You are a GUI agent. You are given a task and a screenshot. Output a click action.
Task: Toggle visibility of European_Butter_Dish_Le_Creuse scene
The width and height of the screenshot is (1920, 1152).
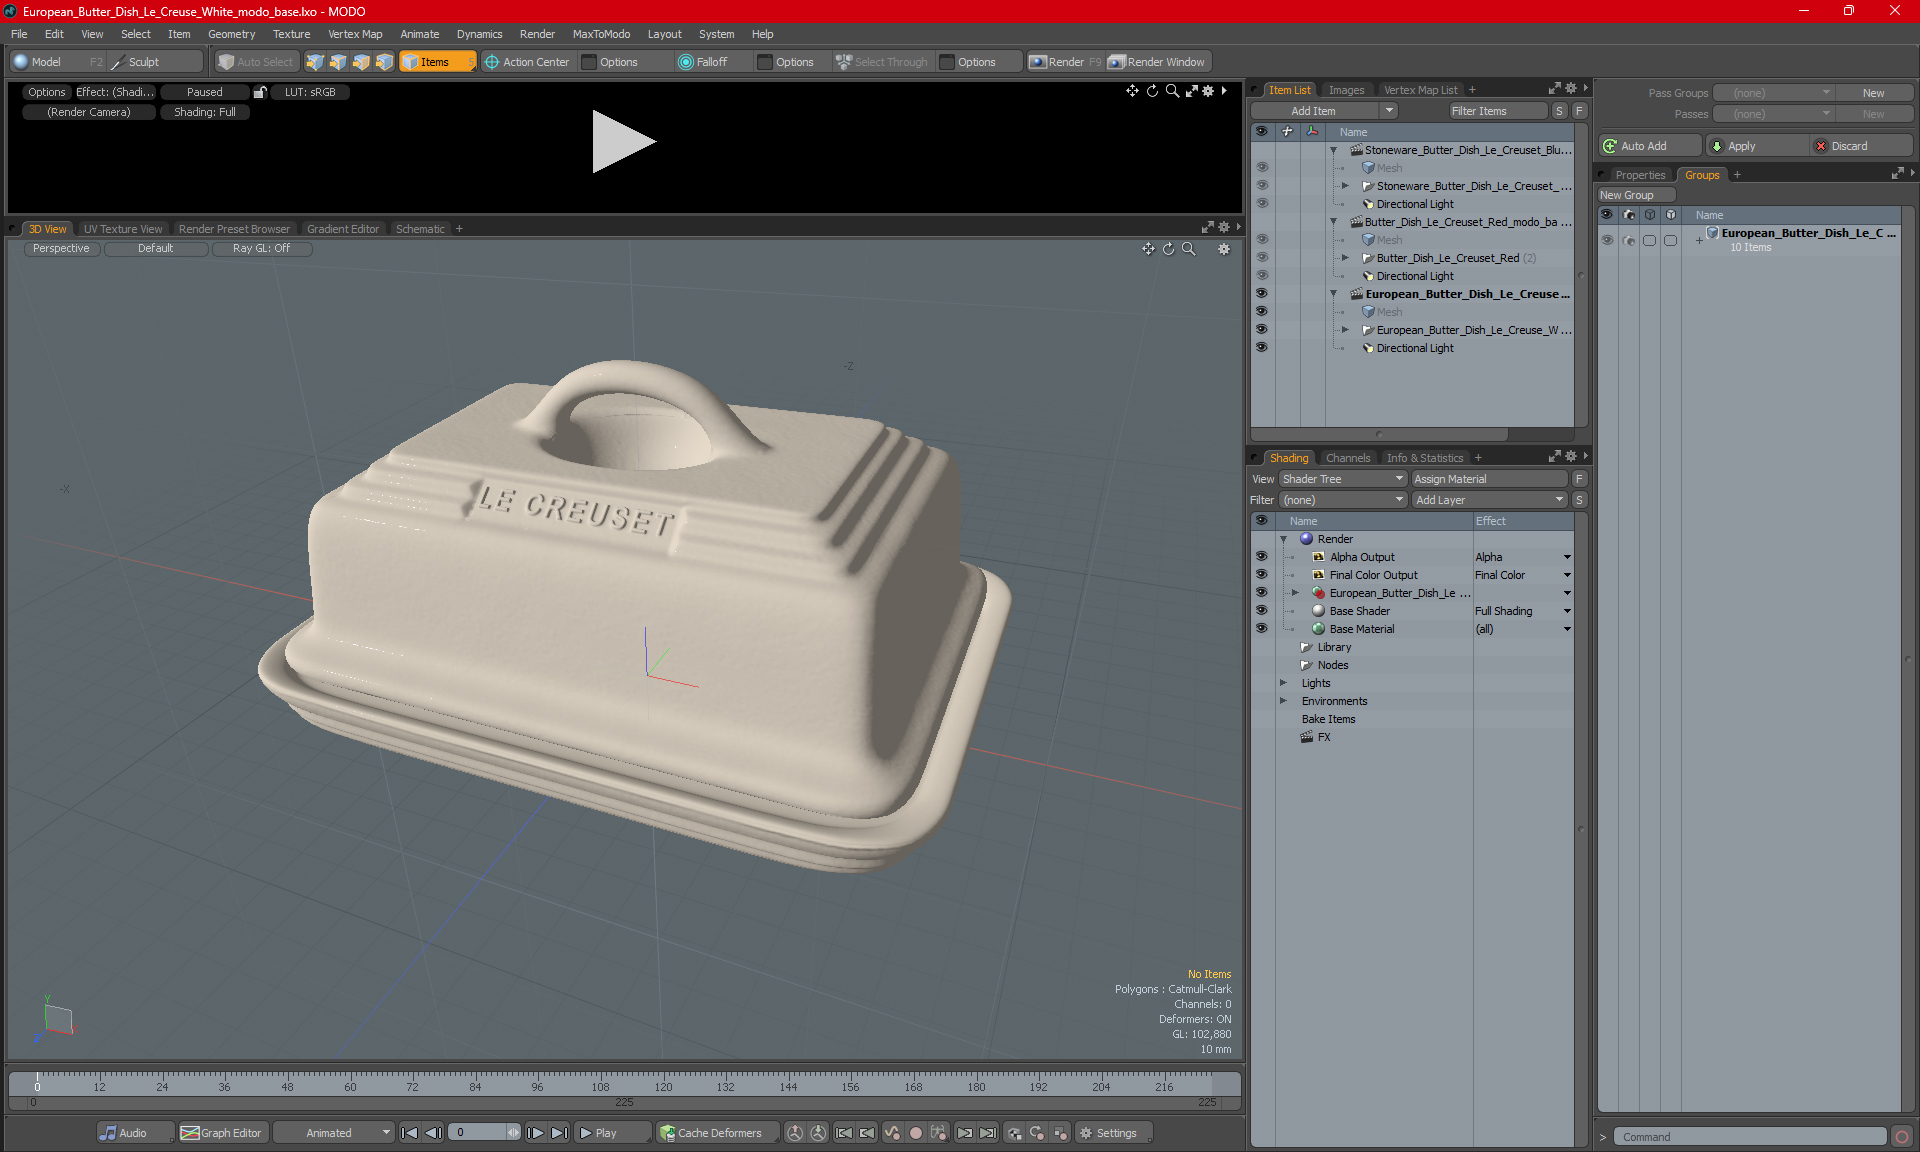1262,294
